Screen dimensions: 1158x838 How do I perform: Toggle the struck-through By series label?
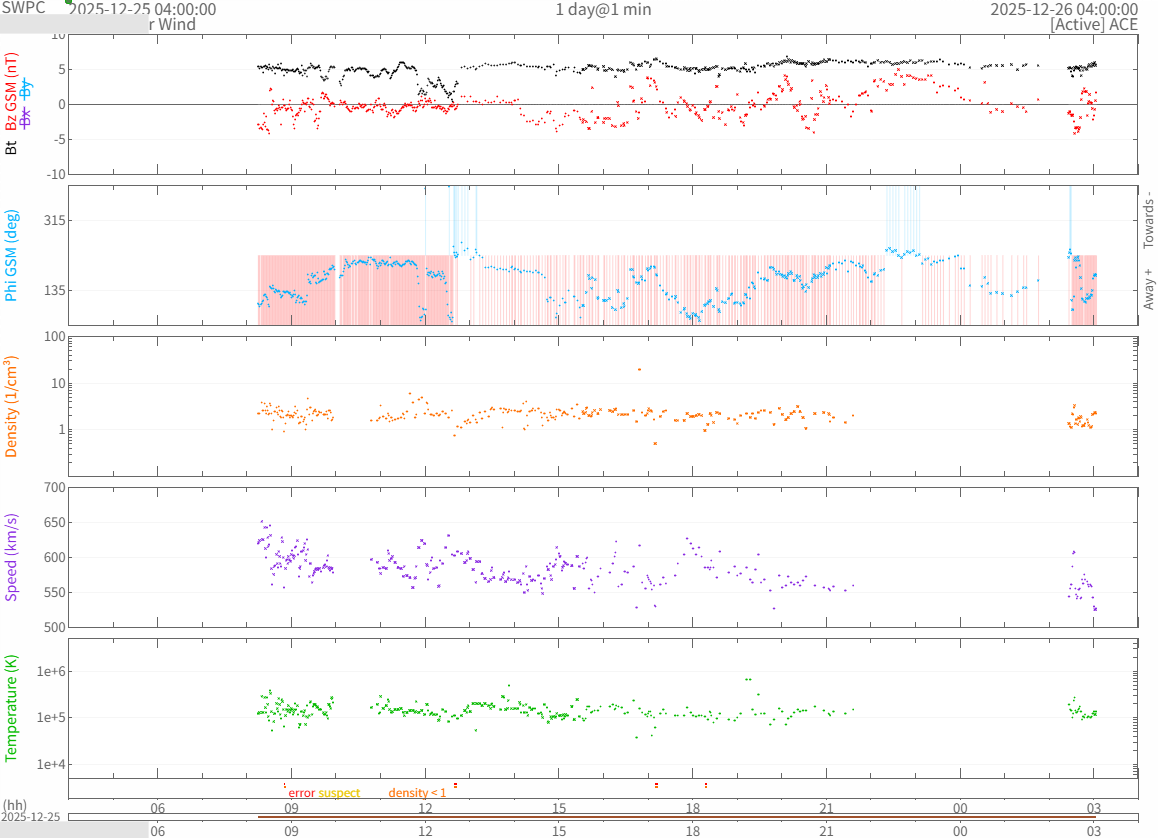pos(26,88)
